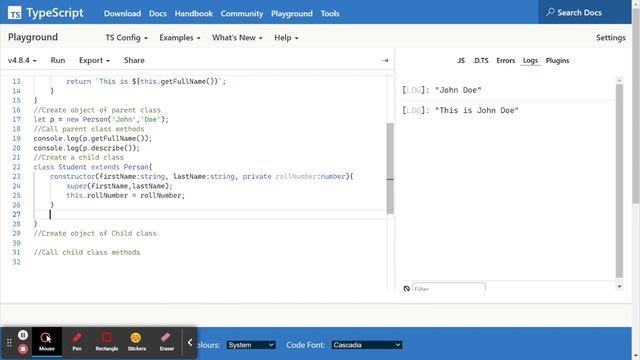Click the 'class Student extends Person' line
The image size is (640, 360).
click(x=93, y=167)
